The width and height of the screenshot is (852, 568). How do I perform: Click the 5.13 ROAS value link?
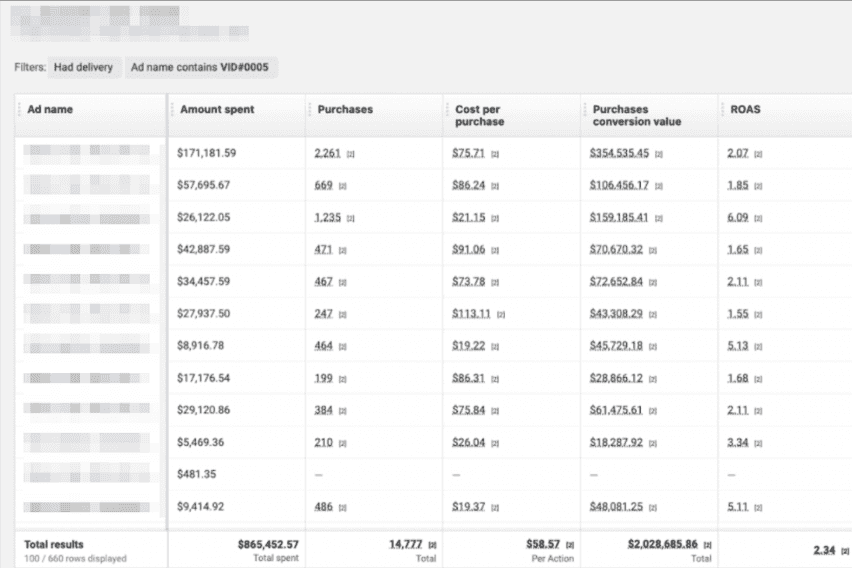coord(738,346)
